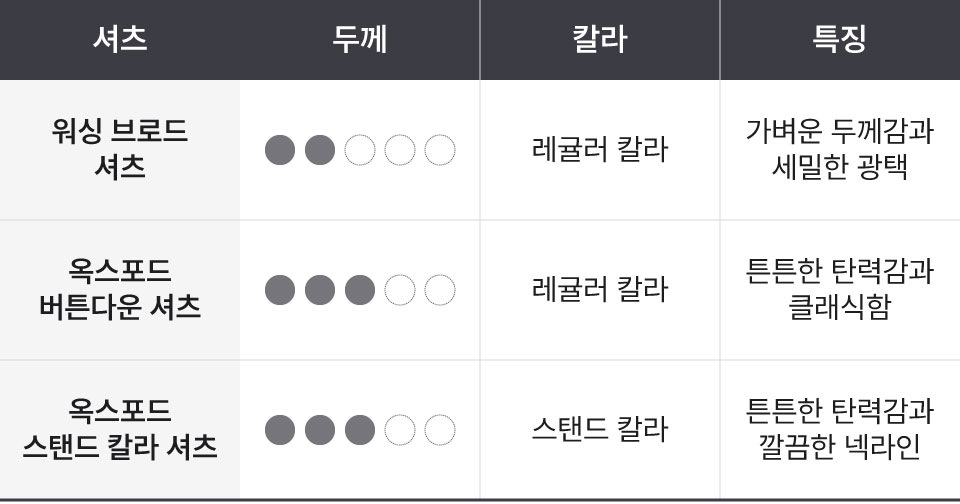Click 스탠드 칼라 collar cell text
Screen dimensions: 960x504
pos(600,429)
